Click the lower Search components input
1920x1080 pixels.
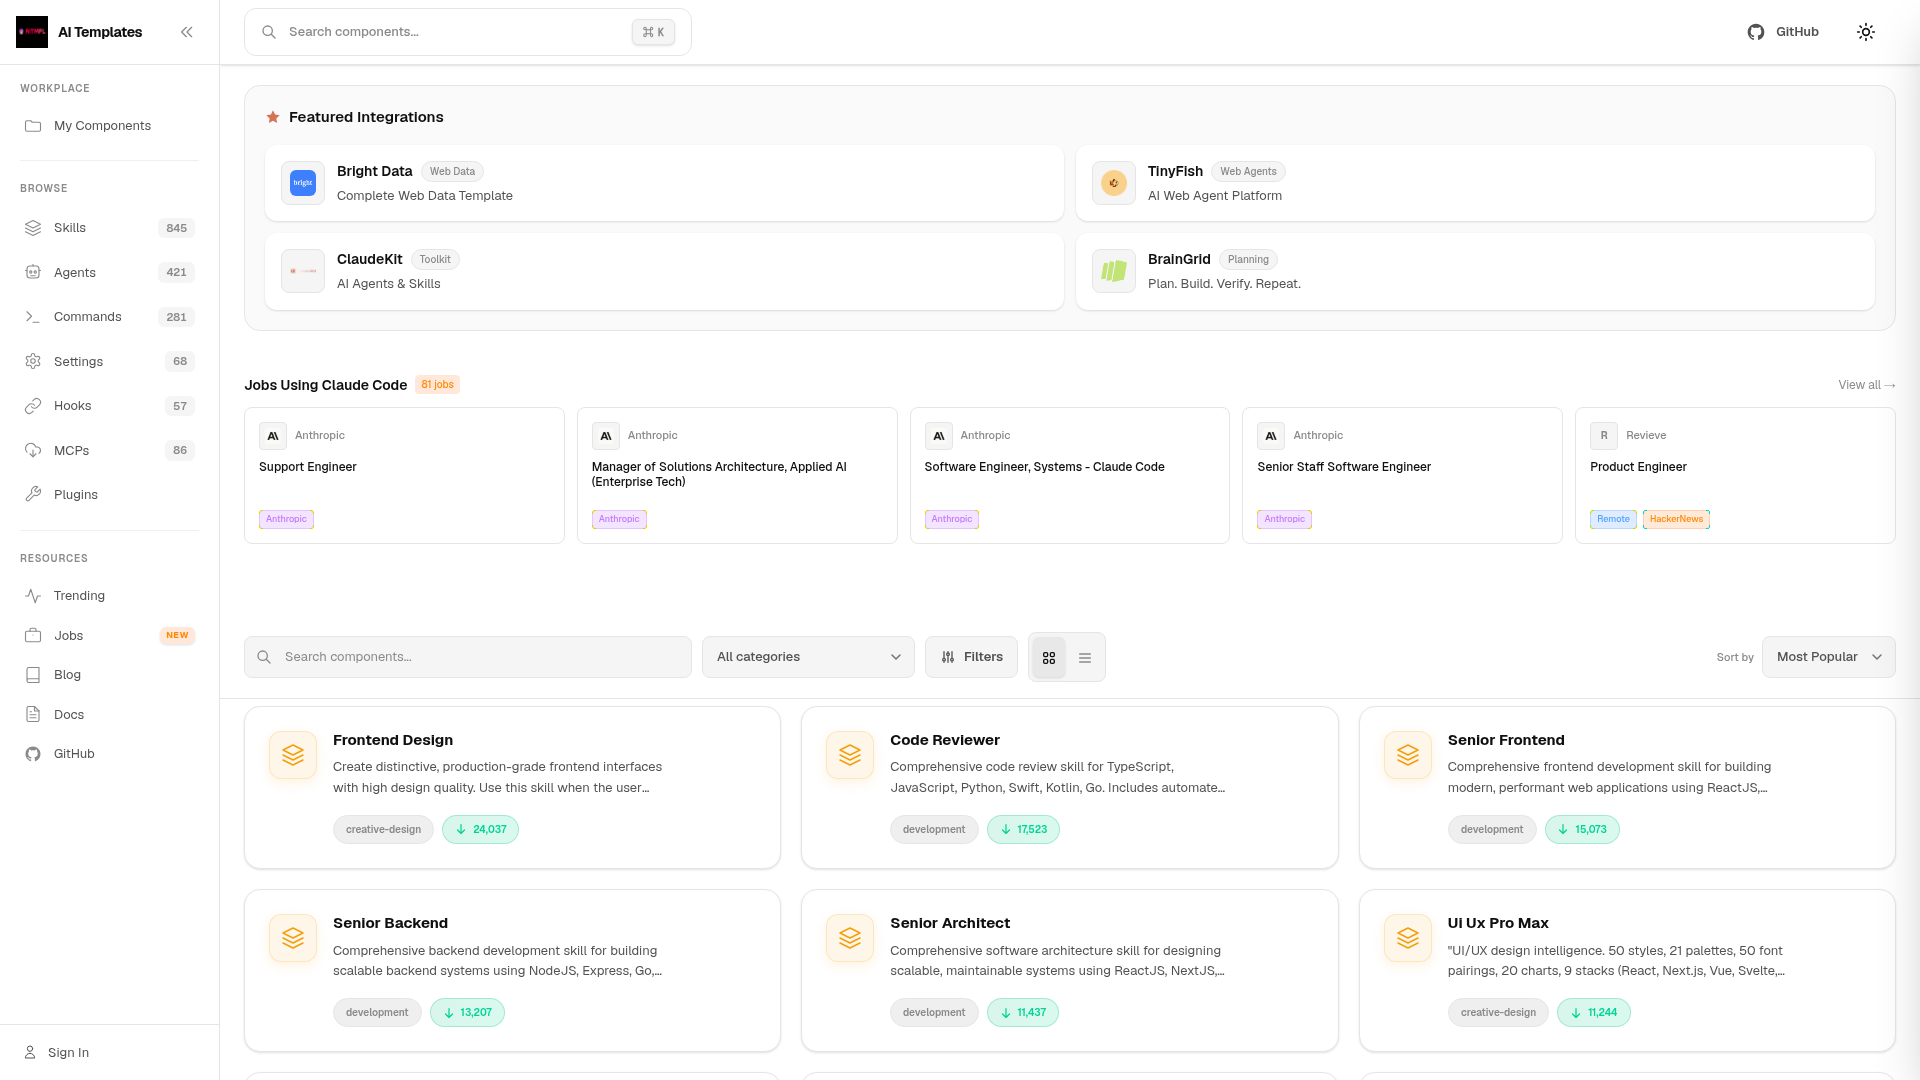[467, 657]
